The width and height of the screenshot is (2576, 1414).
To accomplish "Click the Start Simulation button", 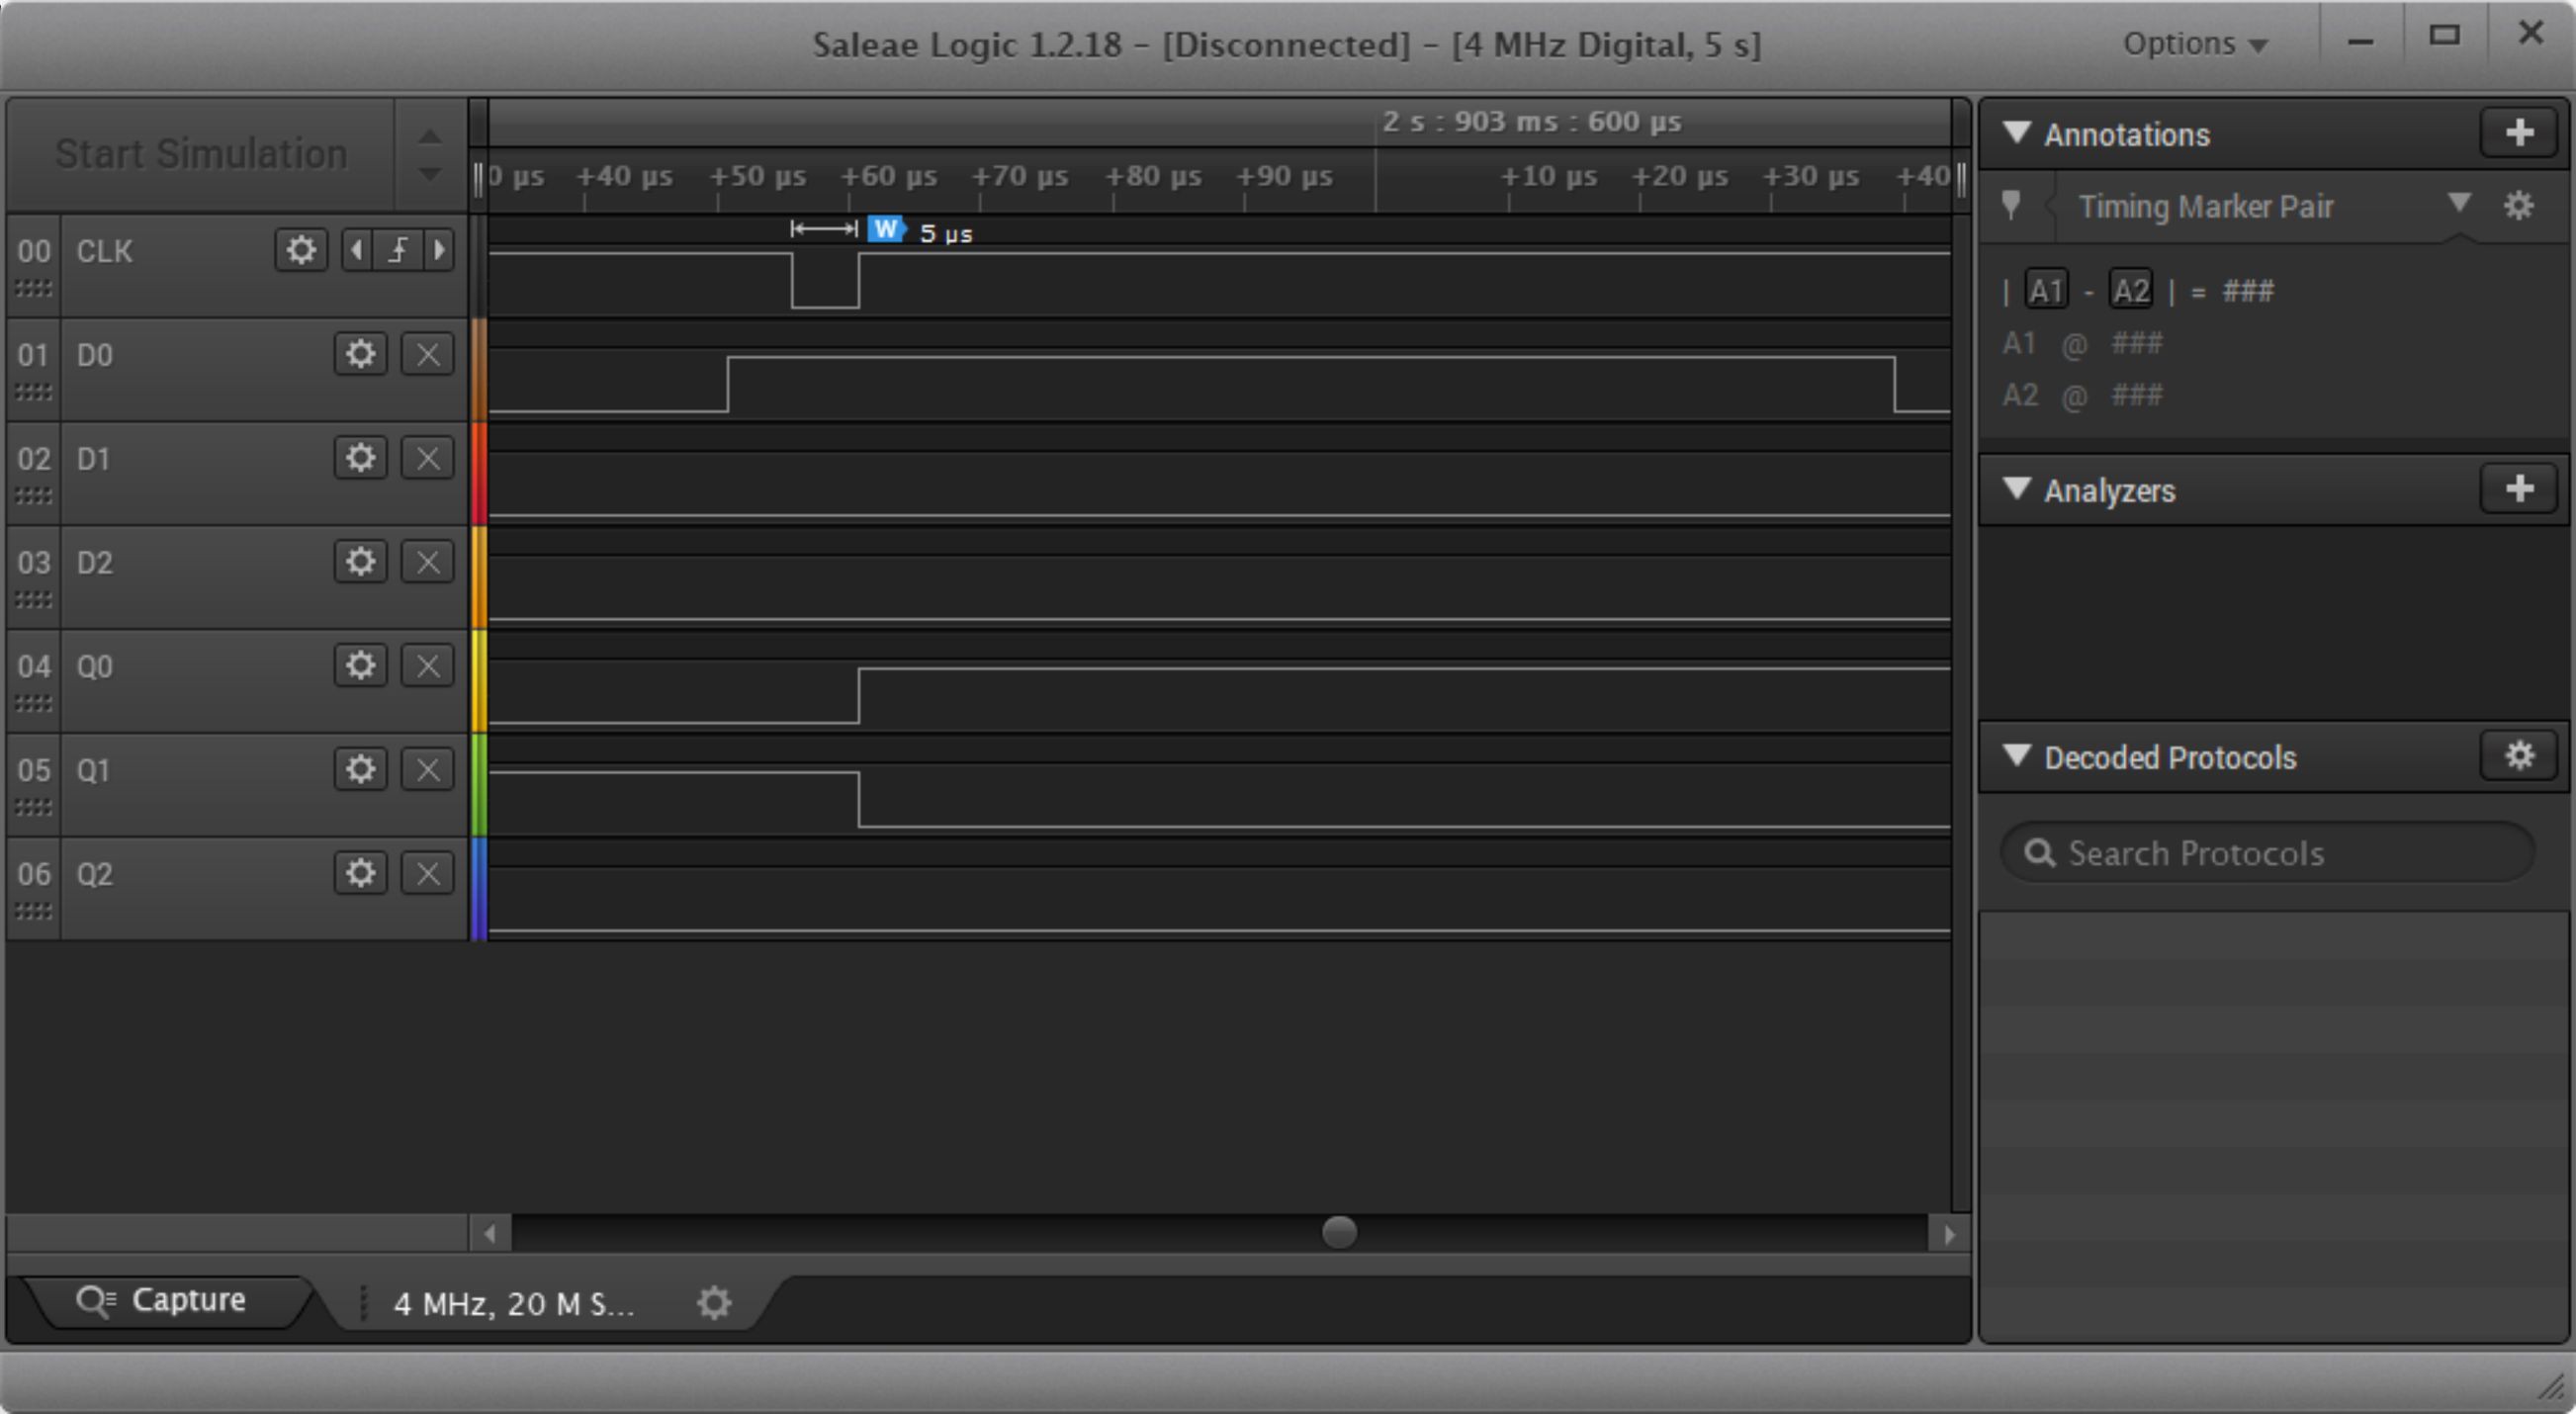I will (x=201, y=154).
